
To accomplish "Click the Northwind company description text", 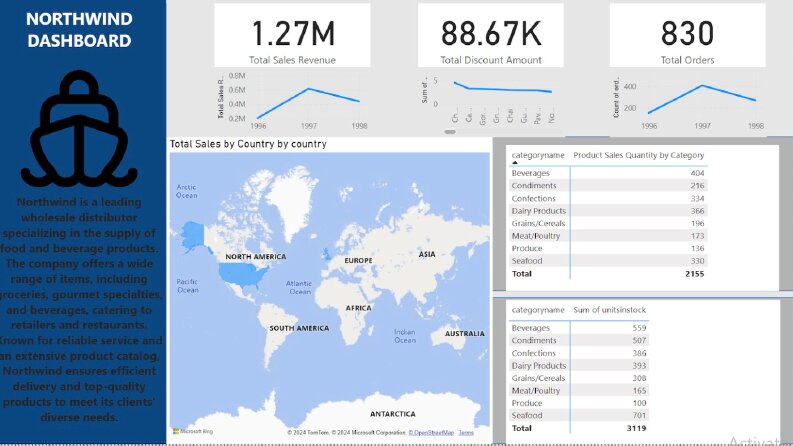I will coord(80,309).
